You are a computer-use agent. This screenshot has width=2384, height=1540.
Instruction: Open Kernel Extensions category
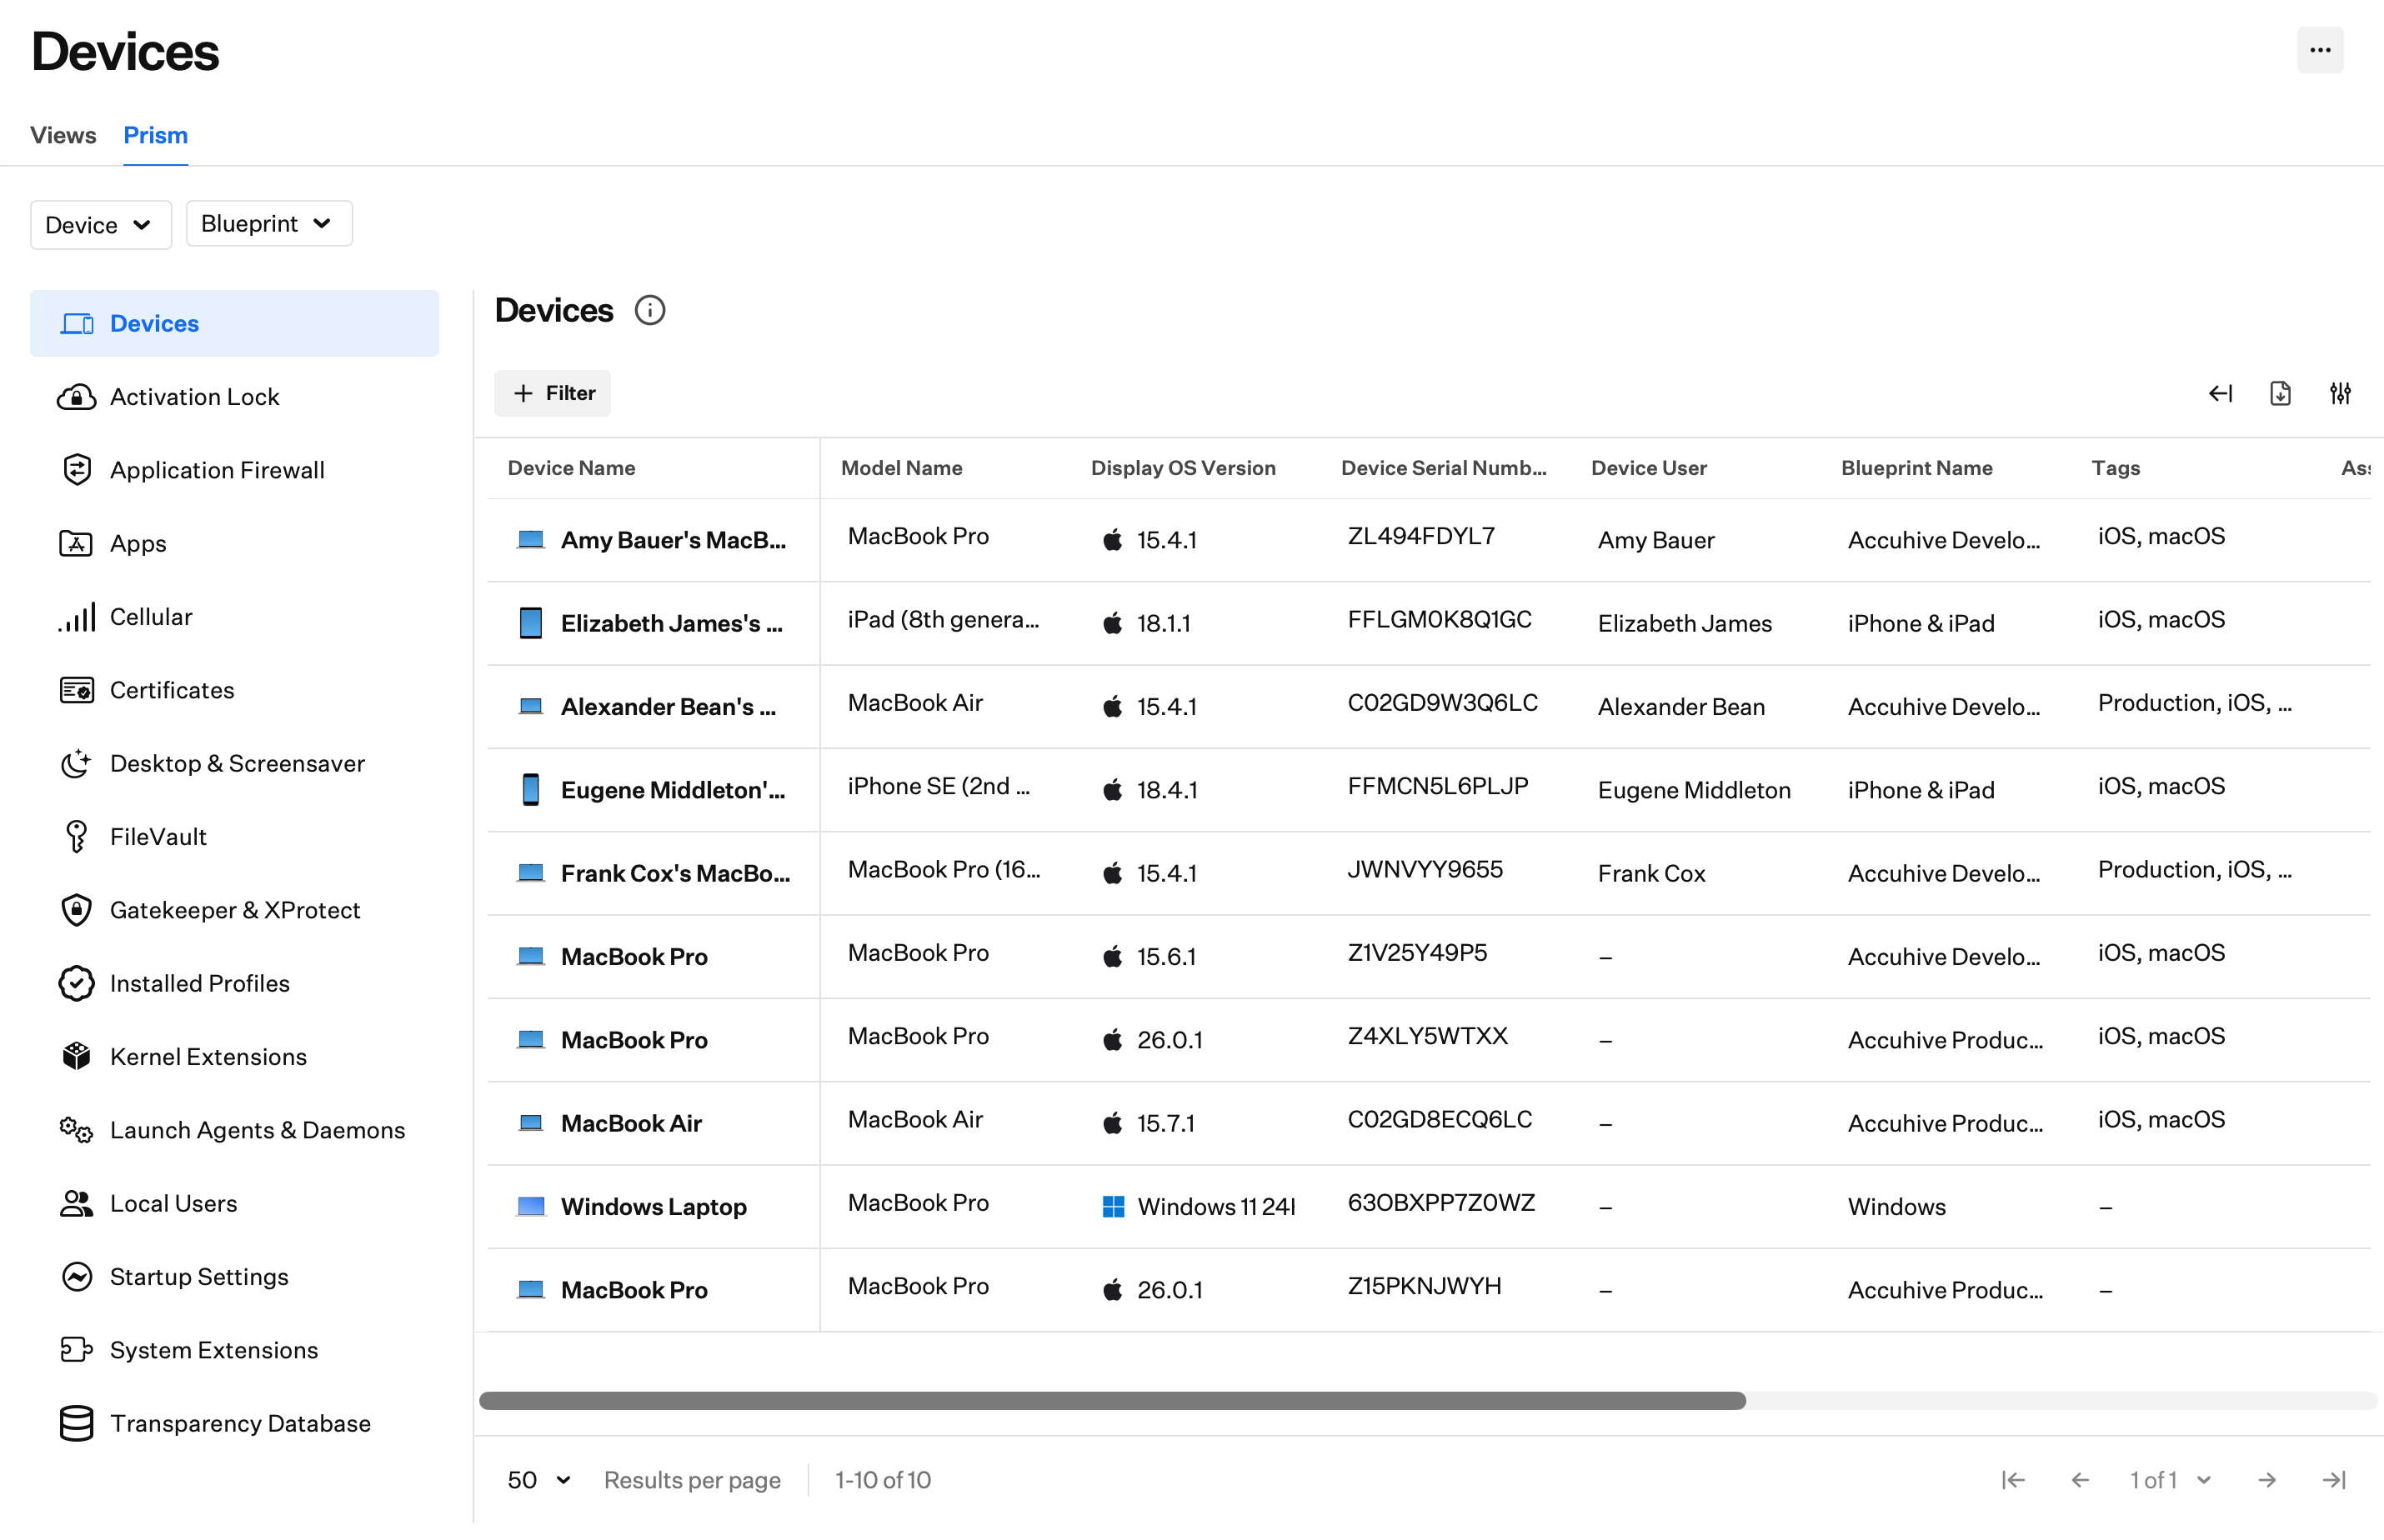[x=234, y=1057]
